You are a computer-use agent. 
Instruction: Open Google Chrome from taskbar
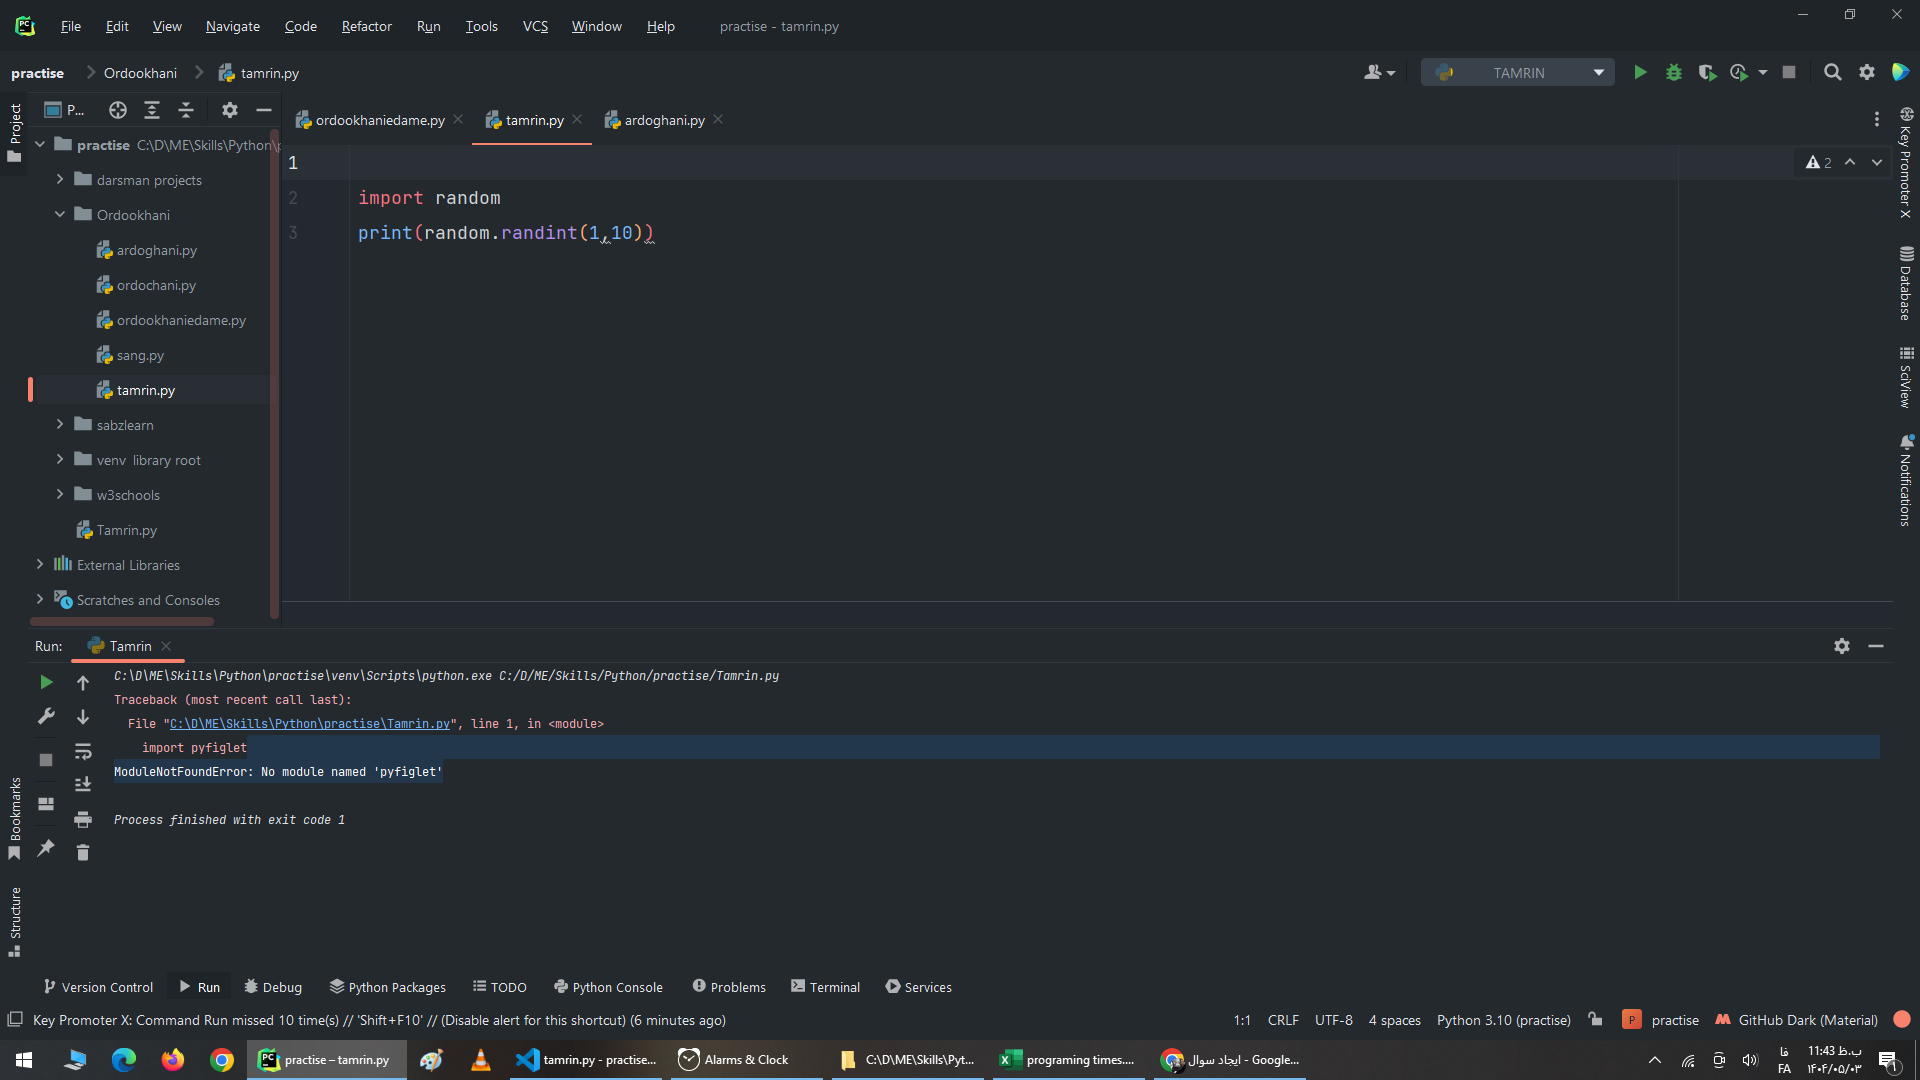222,1060
